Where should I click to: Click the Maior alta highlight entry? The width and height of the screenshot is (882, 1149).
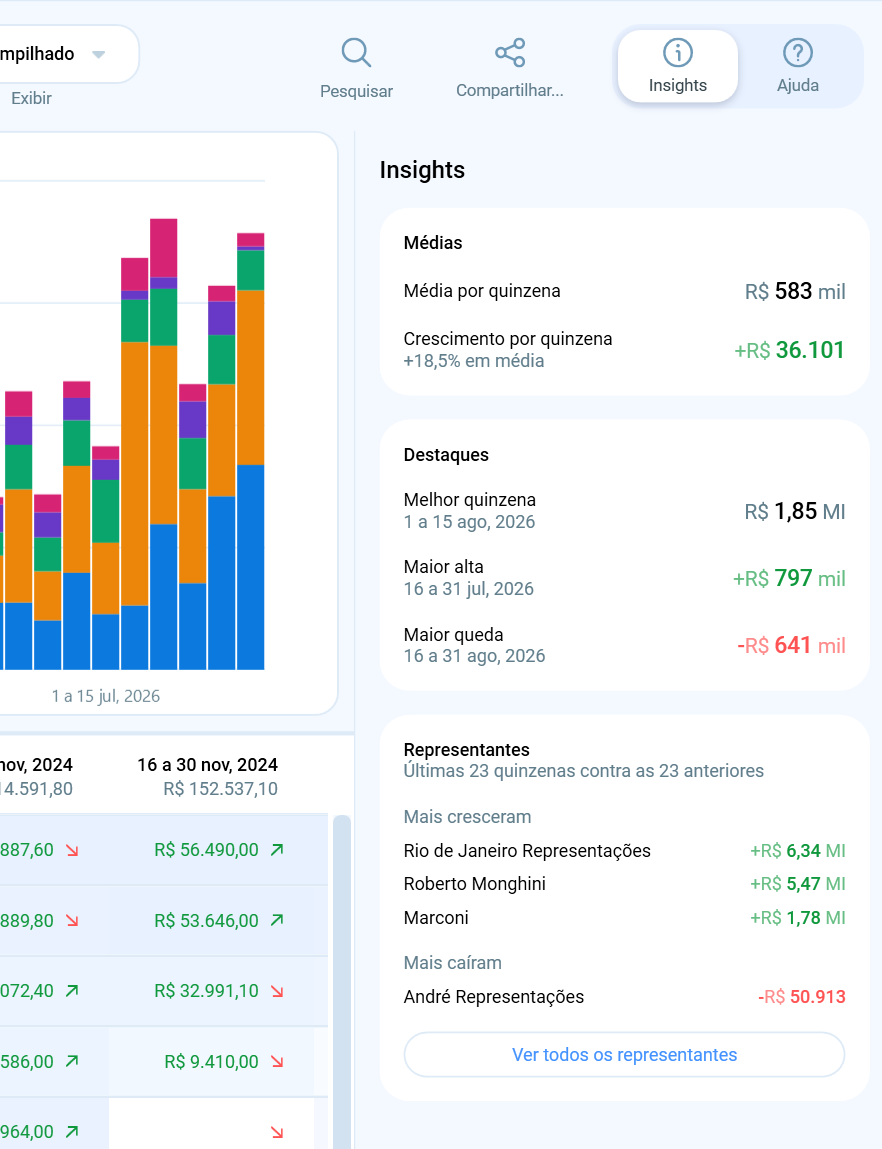(624, 577)
